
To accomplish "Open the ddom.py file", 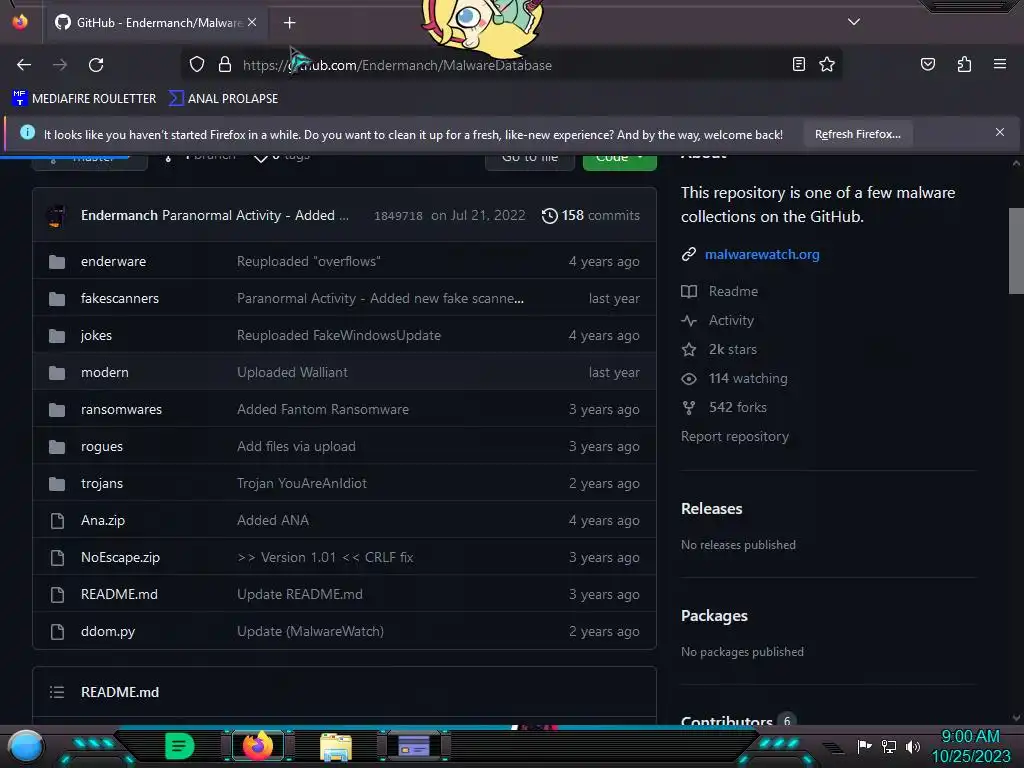I will (x=108, y=632).
